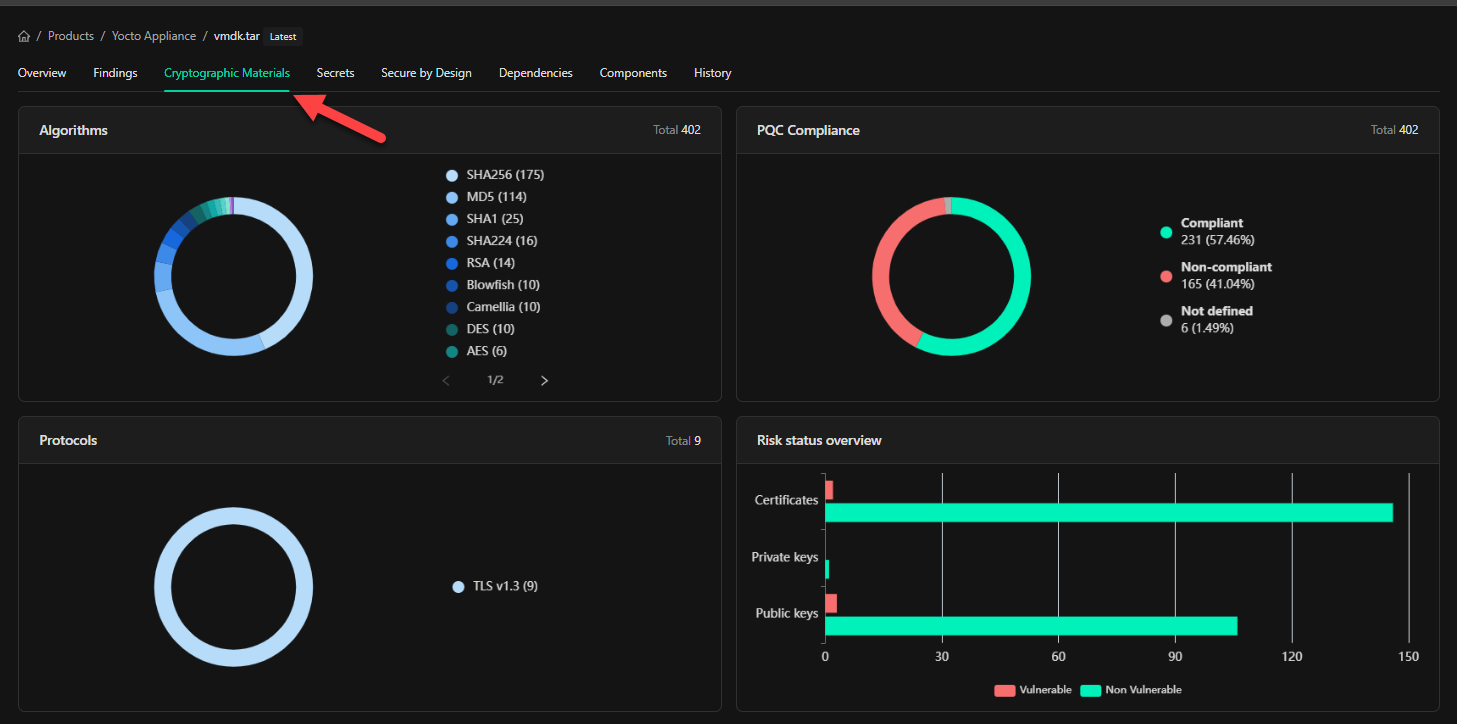The image size is (1457, 724).
Task: Open Yocto Appliance breadcrumb
Action: pyautogui.click(x=154, y=36)
